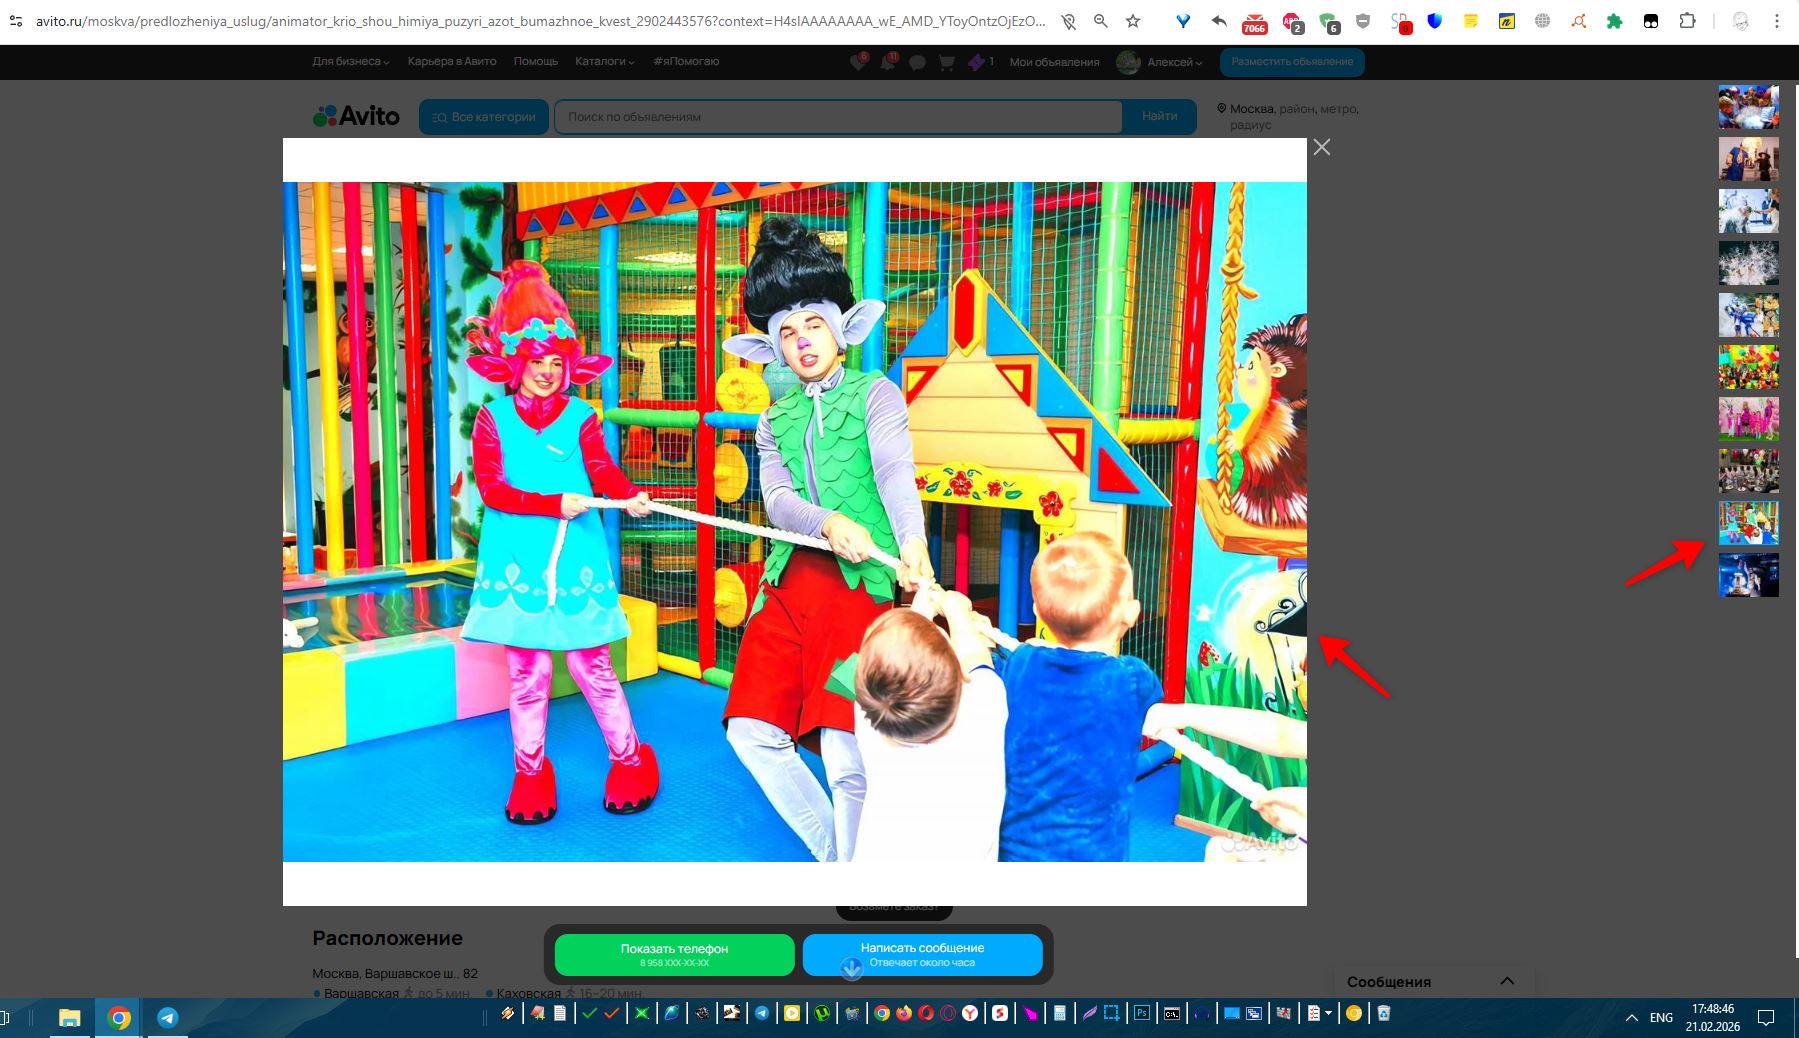Open the command prompt shortcut in quick launch
The height and width of the screenshot is (1038, 1799).
[x=1171, y=1013]
